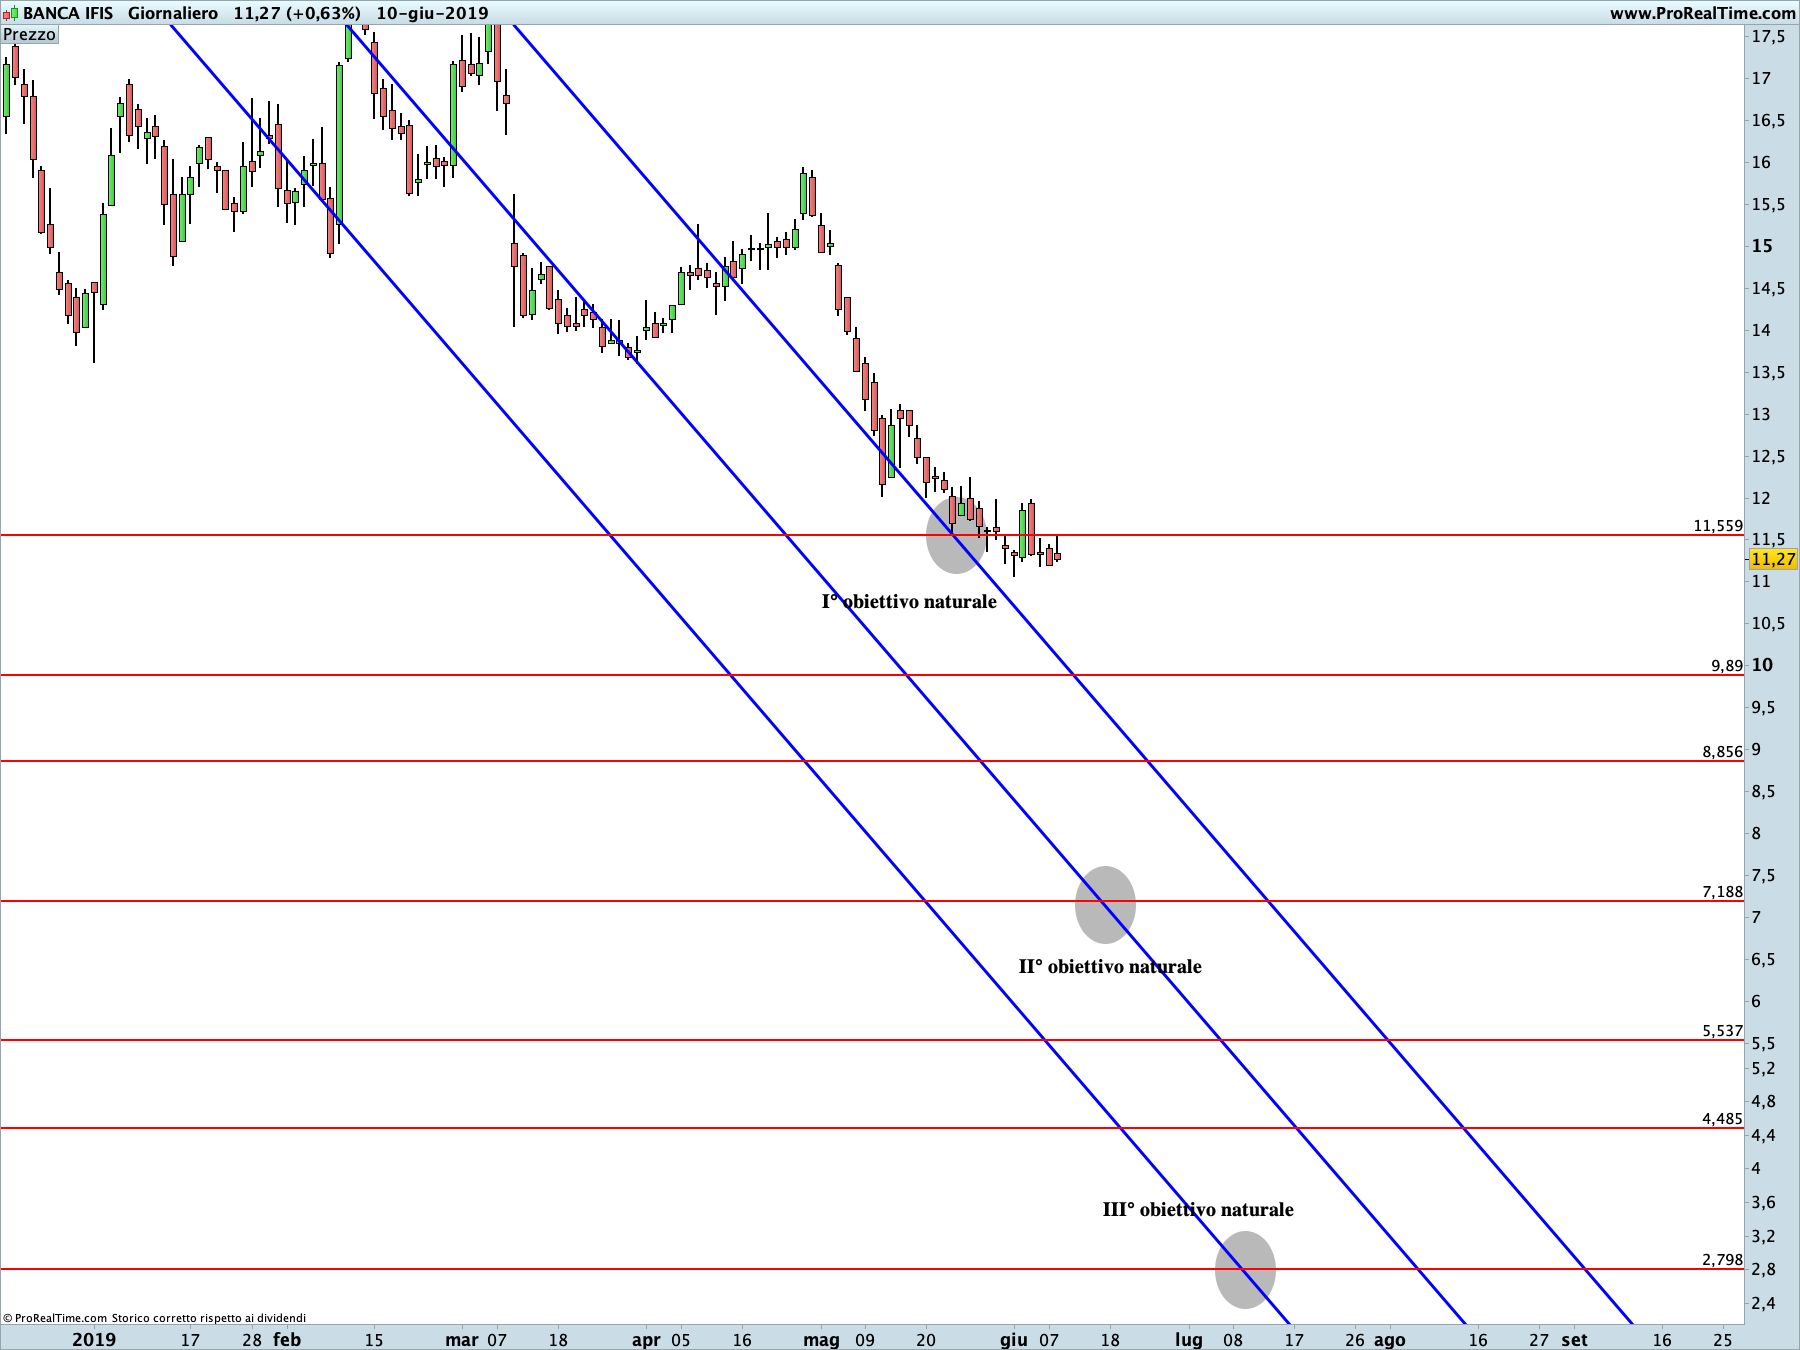Click the feb label on time axis
This screenshot has height=1350, width=1800.
pos(287,1339)
